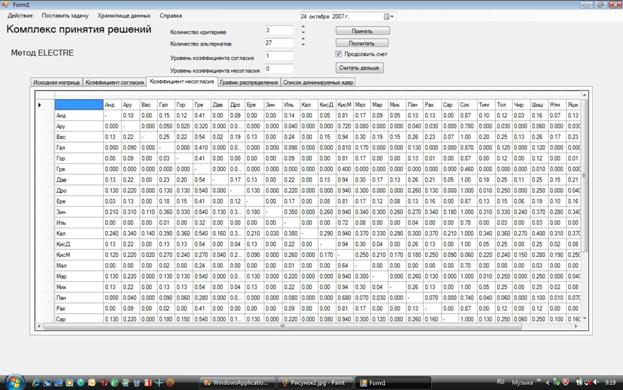Select the "Анд" column header

[x=112, y=105]
